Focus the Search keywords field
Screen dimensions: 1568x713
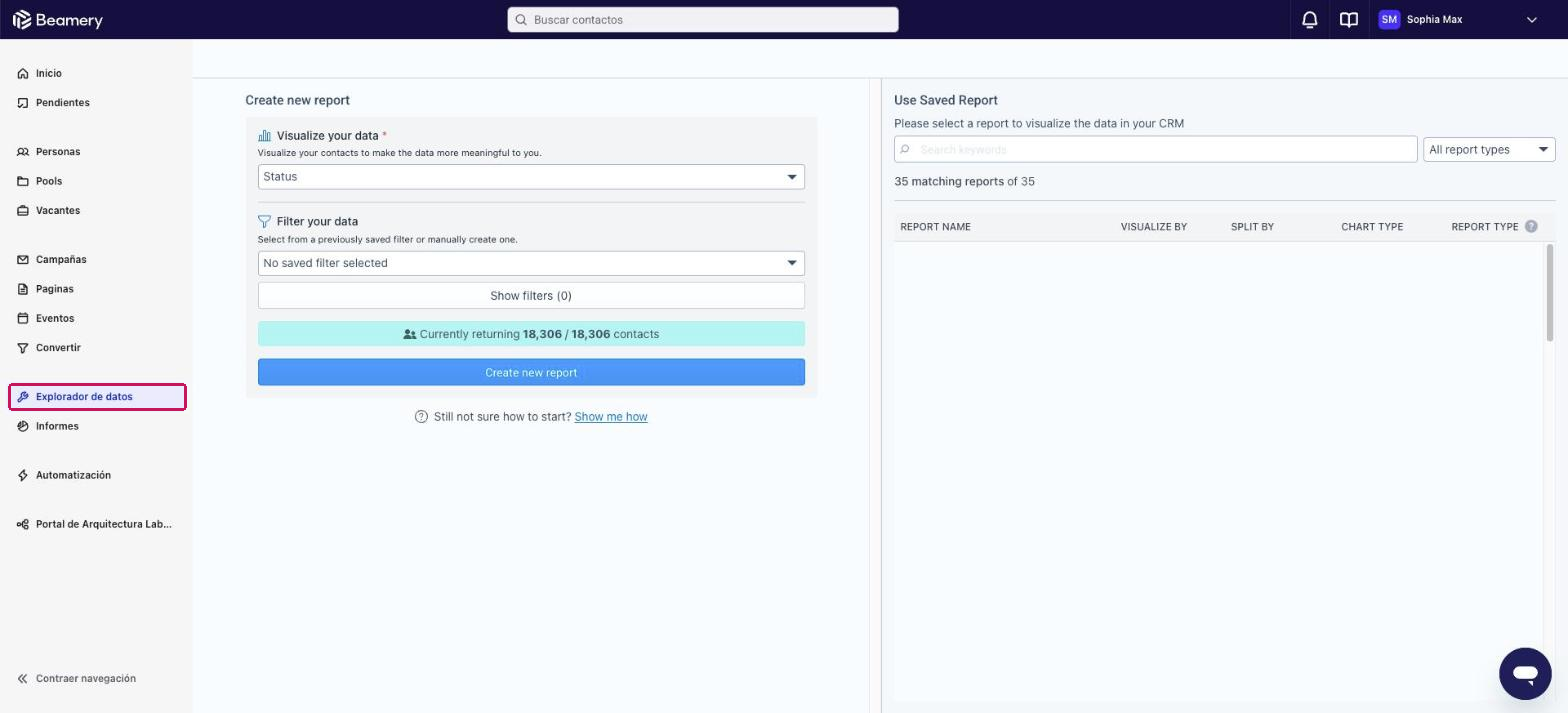1155,150
